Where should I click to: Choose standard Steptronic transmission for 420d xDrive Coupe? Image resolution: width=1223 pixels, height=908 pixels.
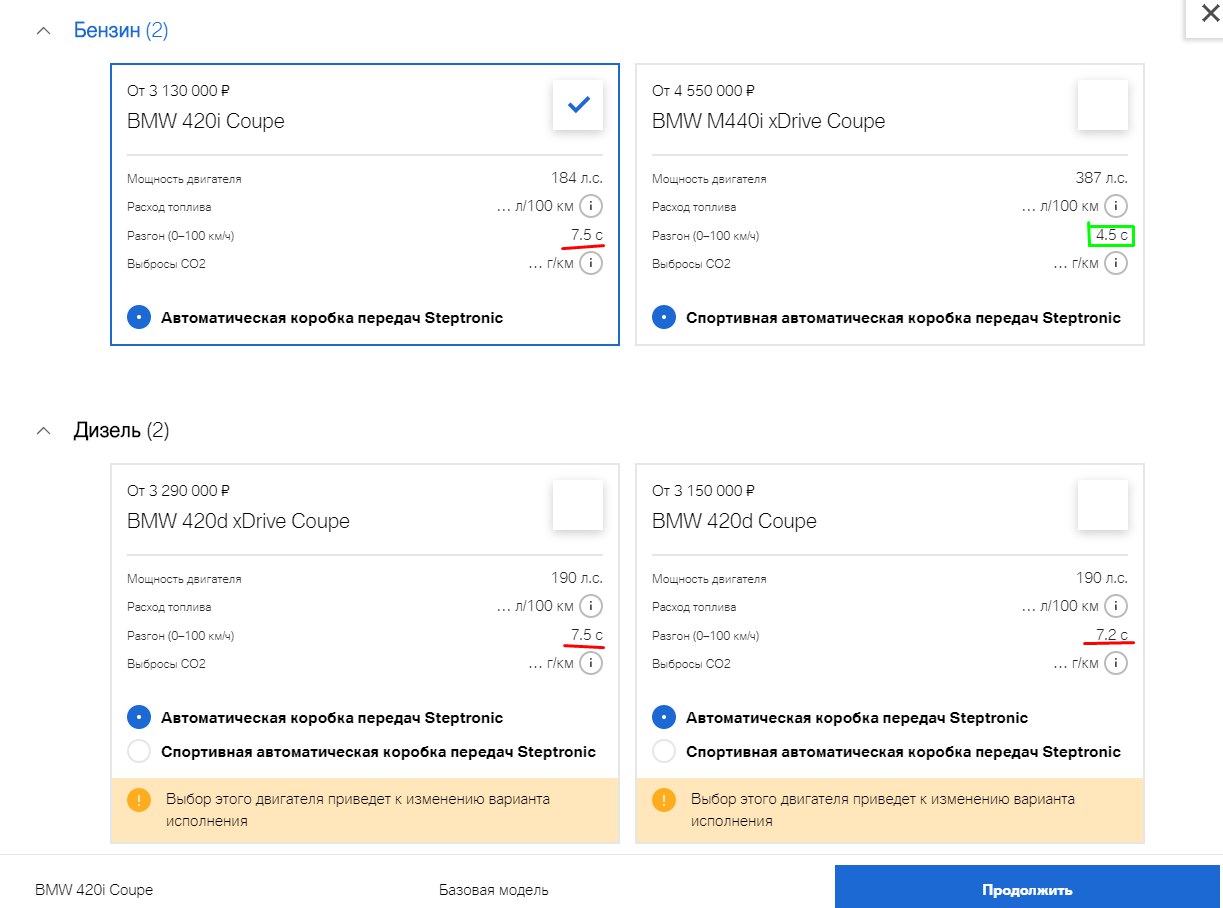[138, 718]
